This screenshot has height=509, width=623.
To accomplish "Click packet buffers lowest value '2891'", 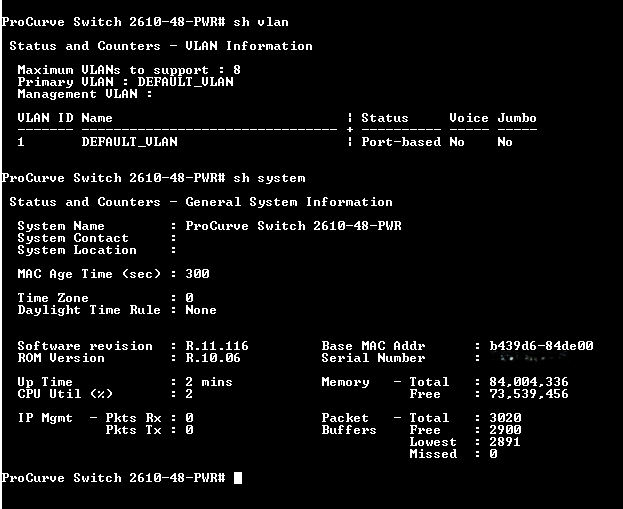I will pyautogui.click(x=505, y=442).
